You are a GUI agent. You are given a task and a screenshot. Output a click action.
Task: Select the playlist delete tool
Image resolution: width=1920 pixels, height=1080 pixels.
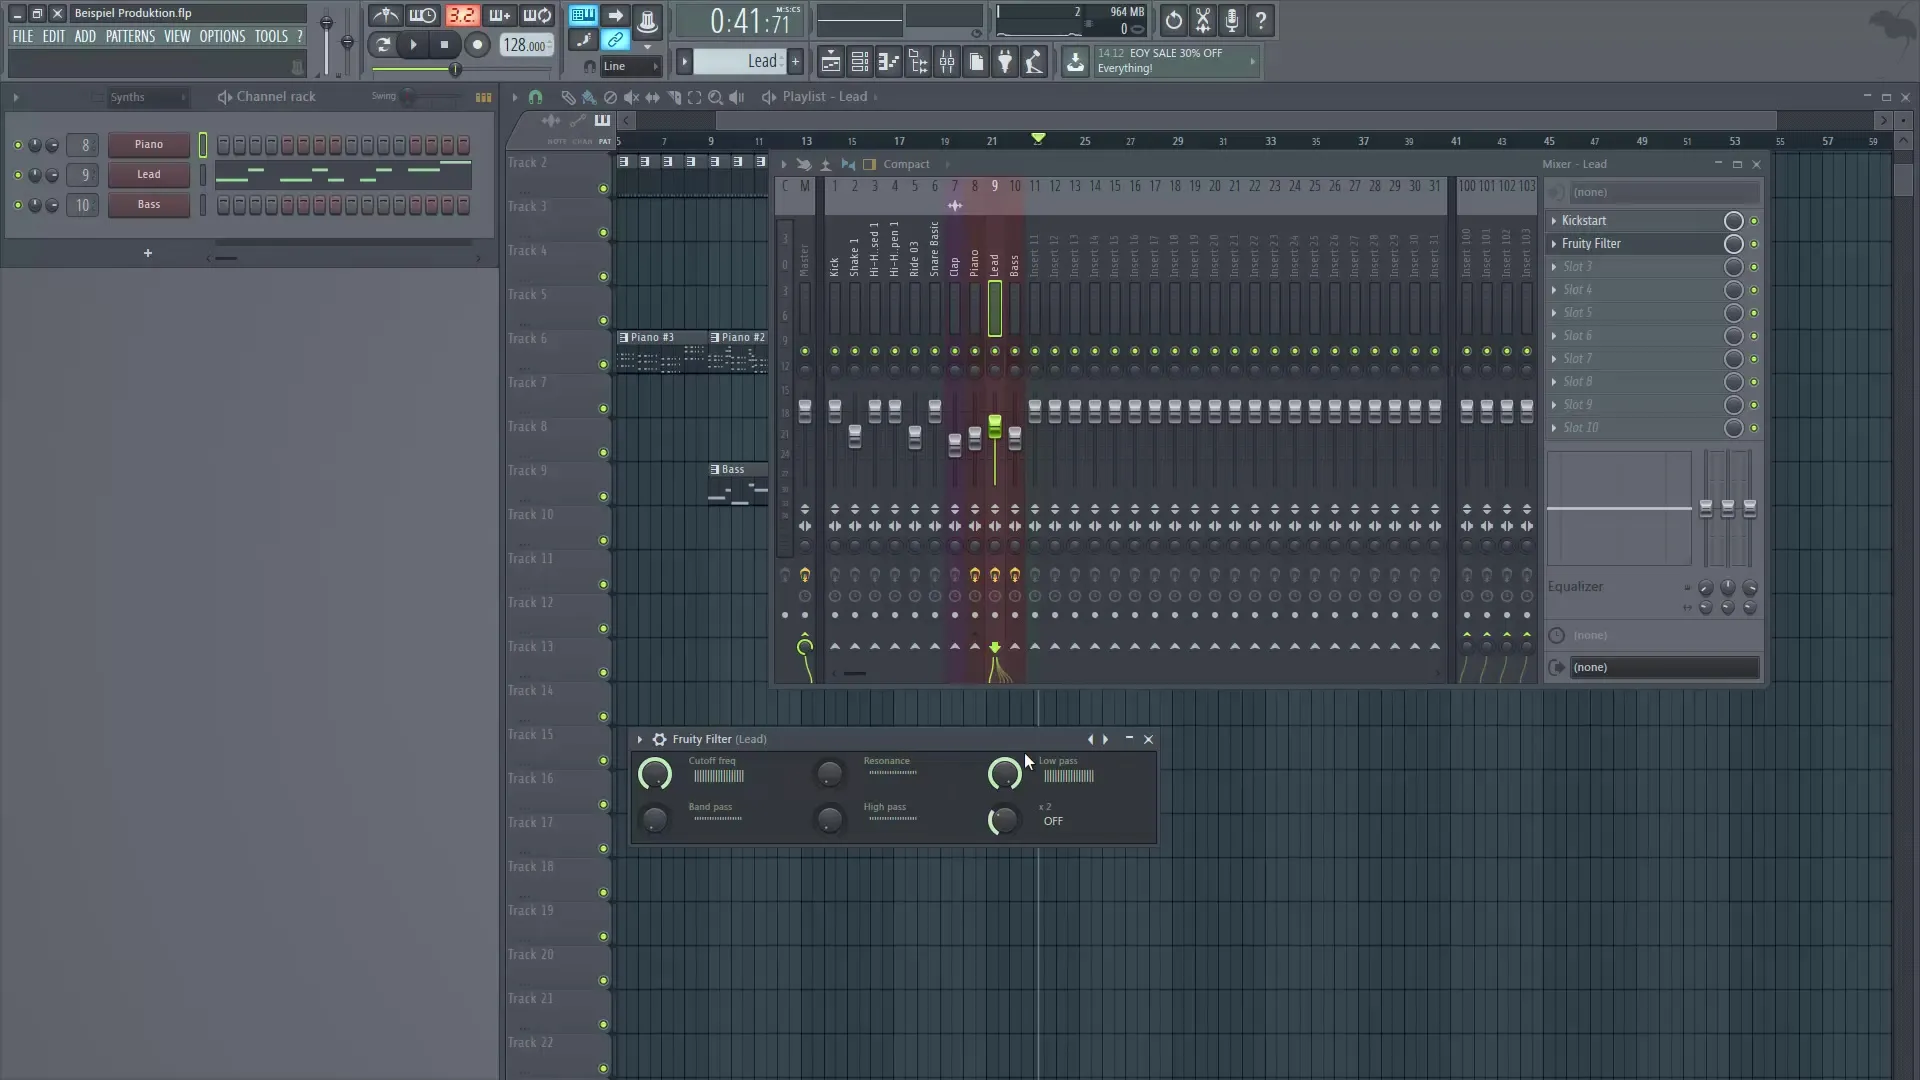point(610,97)
